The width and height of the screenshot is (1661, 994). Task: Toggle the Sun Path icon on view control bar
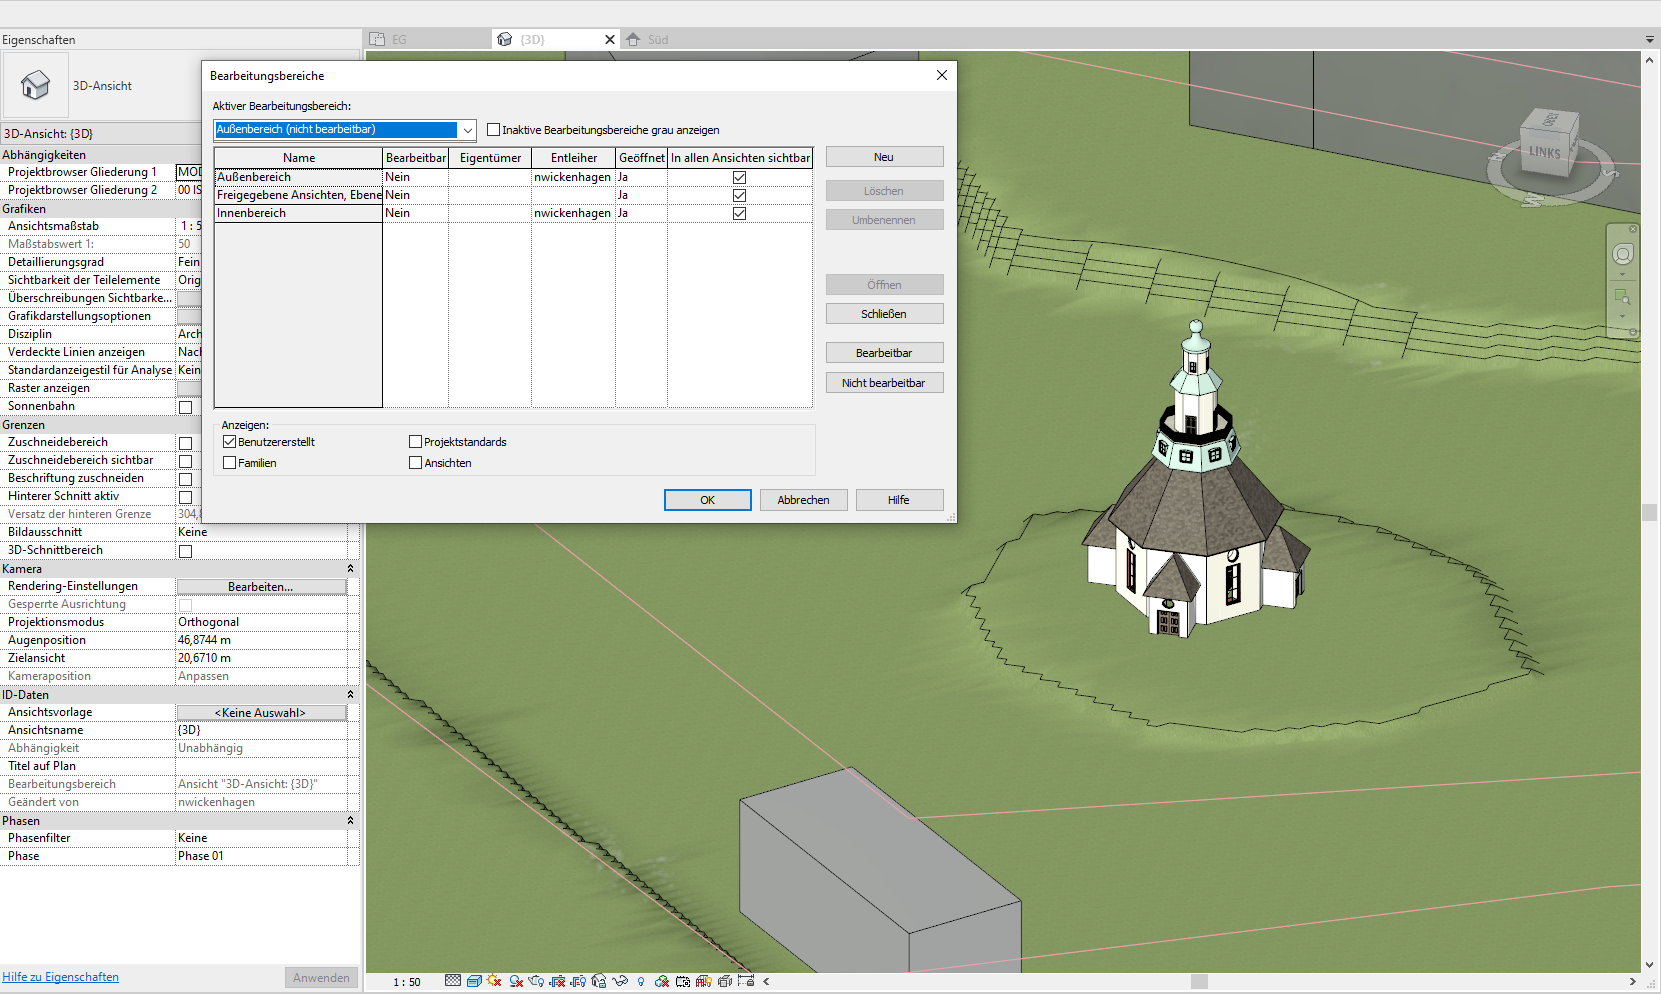(493, 981)
